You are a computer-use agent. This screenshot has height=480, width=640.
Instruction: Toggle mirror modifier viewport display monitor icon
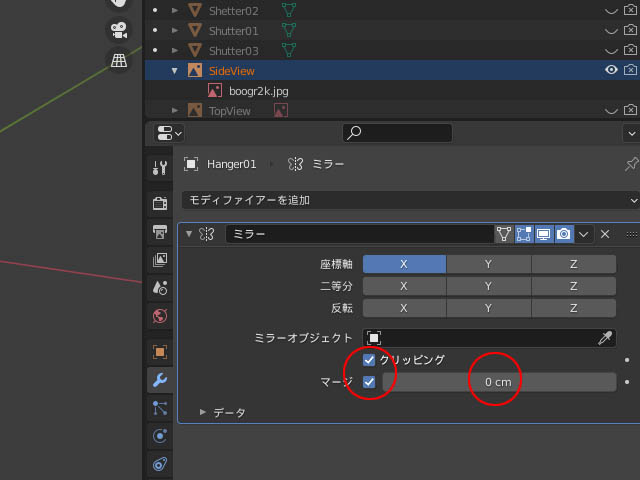point(544,234)
